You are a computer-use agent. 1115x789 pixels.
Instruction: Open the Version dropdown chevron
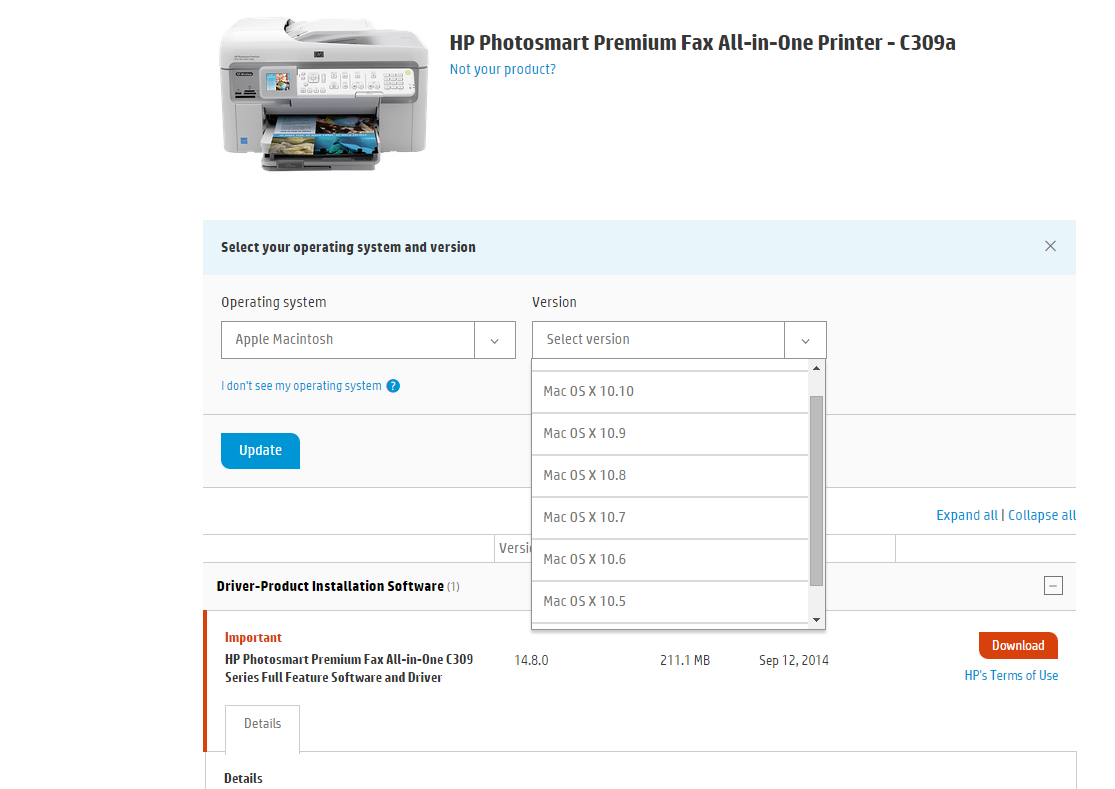coord(805,340)
